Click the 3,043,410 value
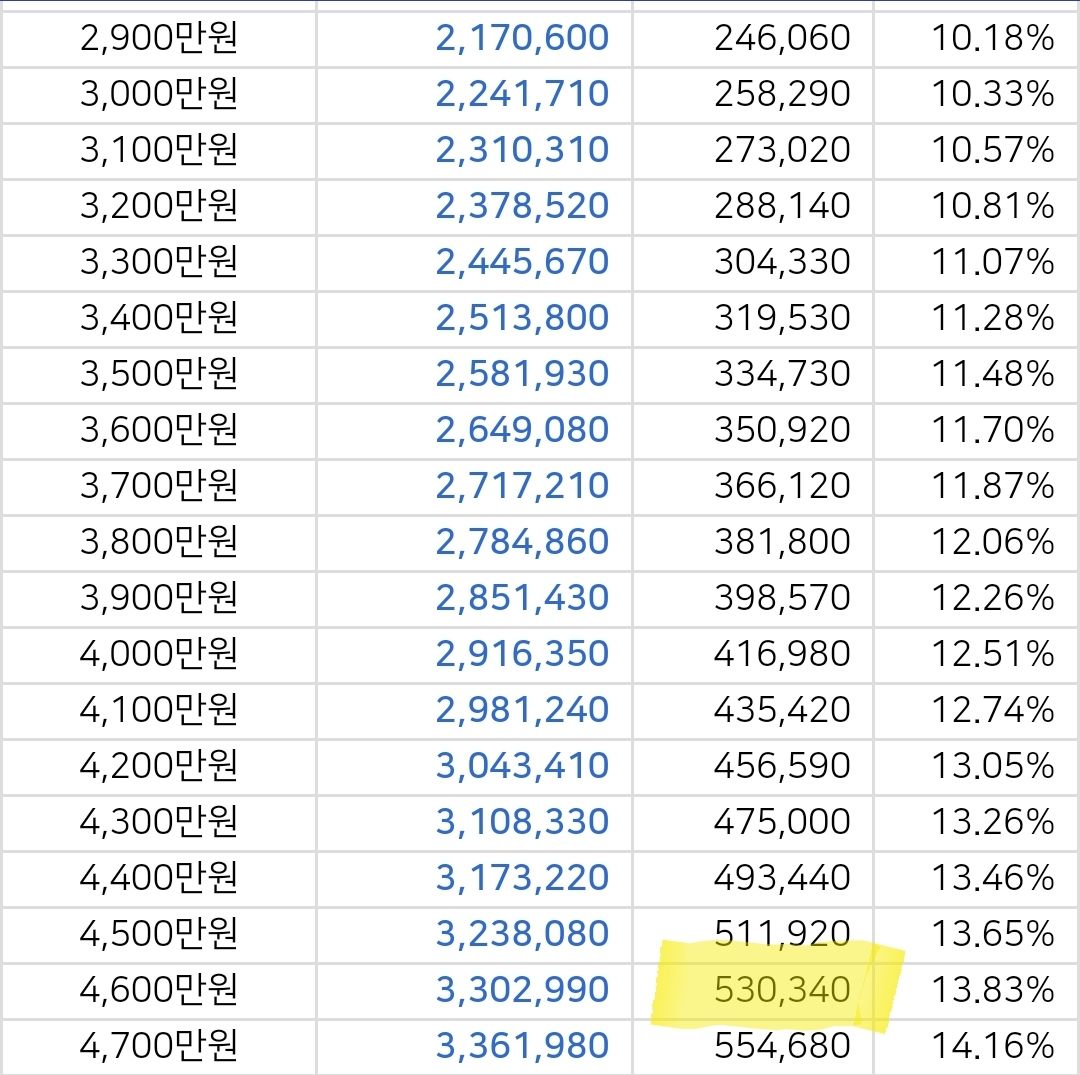Viewport: 1080px width, 1075px height. pyautogui.click(x=523, y=766)
